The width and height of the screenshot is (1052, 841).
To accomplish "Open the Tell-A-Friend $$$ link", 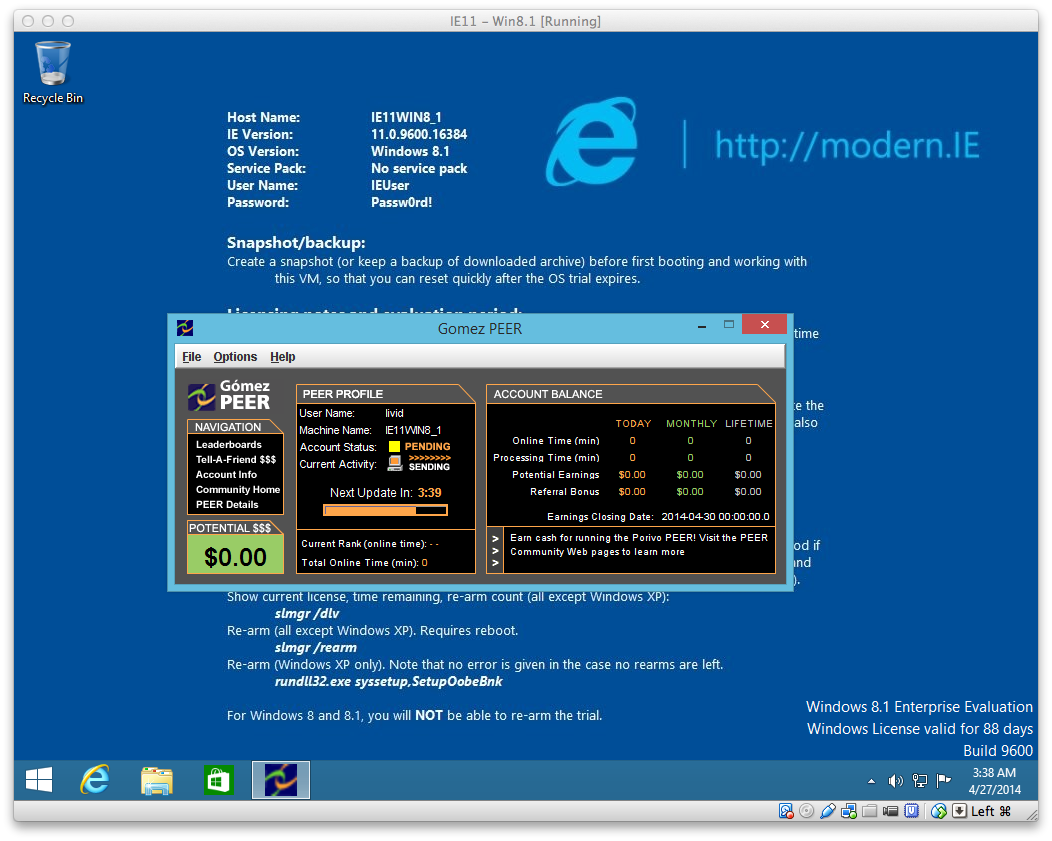I will tap(236, 460).
